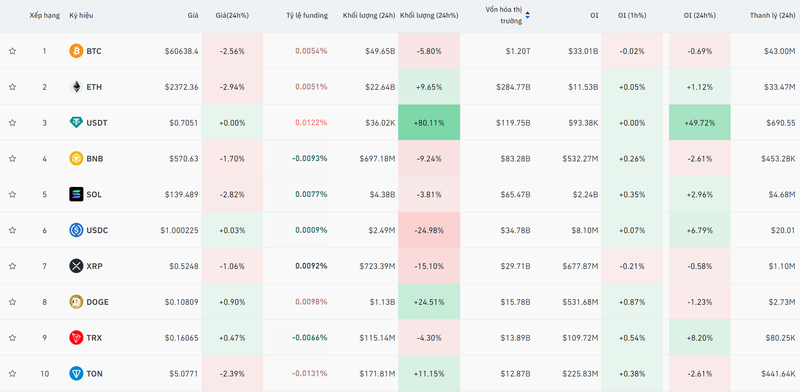Click the Dogecoin DOGE coin icon
Screen dimensions: 800x392
tap(76, 302)
